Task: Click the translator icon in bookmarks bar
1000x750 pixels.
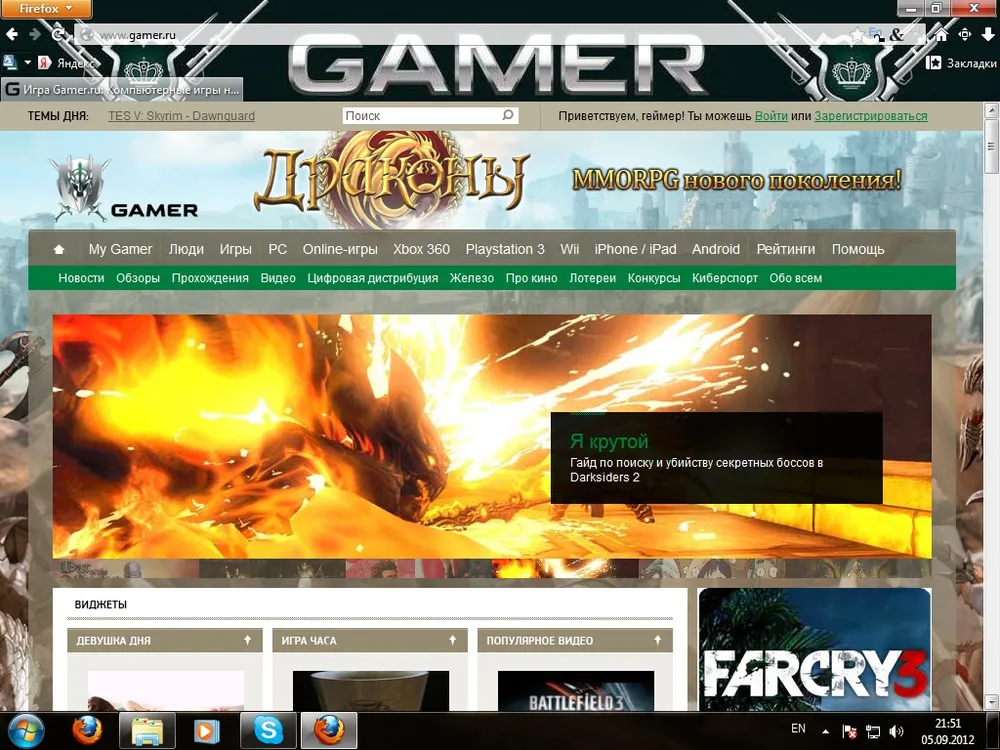Action: [x=10, y=62]
